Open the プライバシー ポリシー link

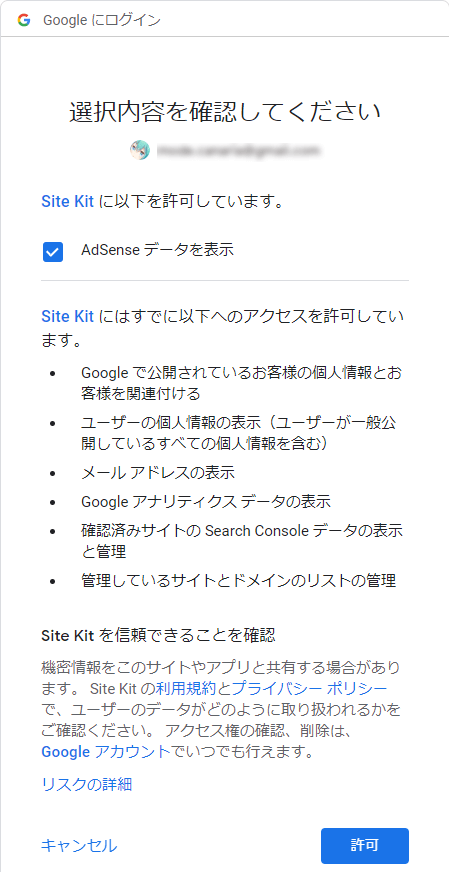[309, 688]
